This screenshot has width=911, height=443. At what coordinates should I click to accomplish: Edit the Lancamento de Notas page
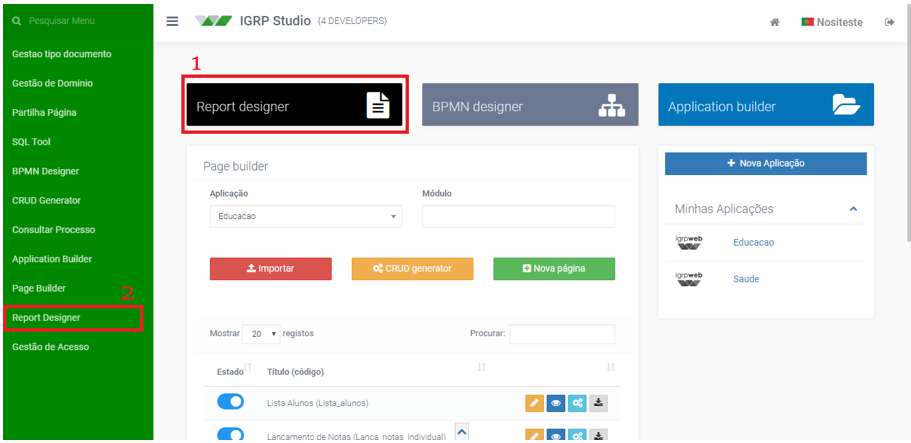(535, 435)
